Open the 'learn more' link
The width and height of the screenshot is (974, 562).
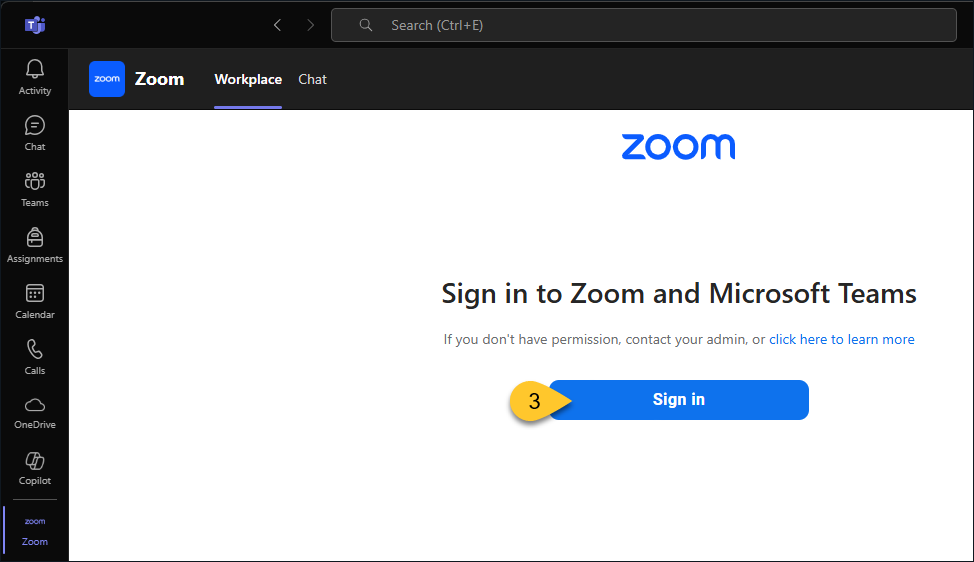click(x=881, y=339)
